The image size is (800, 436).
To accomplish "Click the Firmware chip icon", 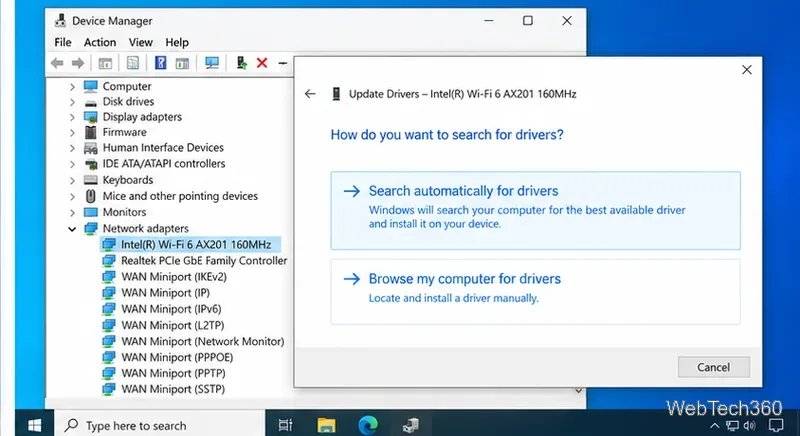I will [91, 133].
